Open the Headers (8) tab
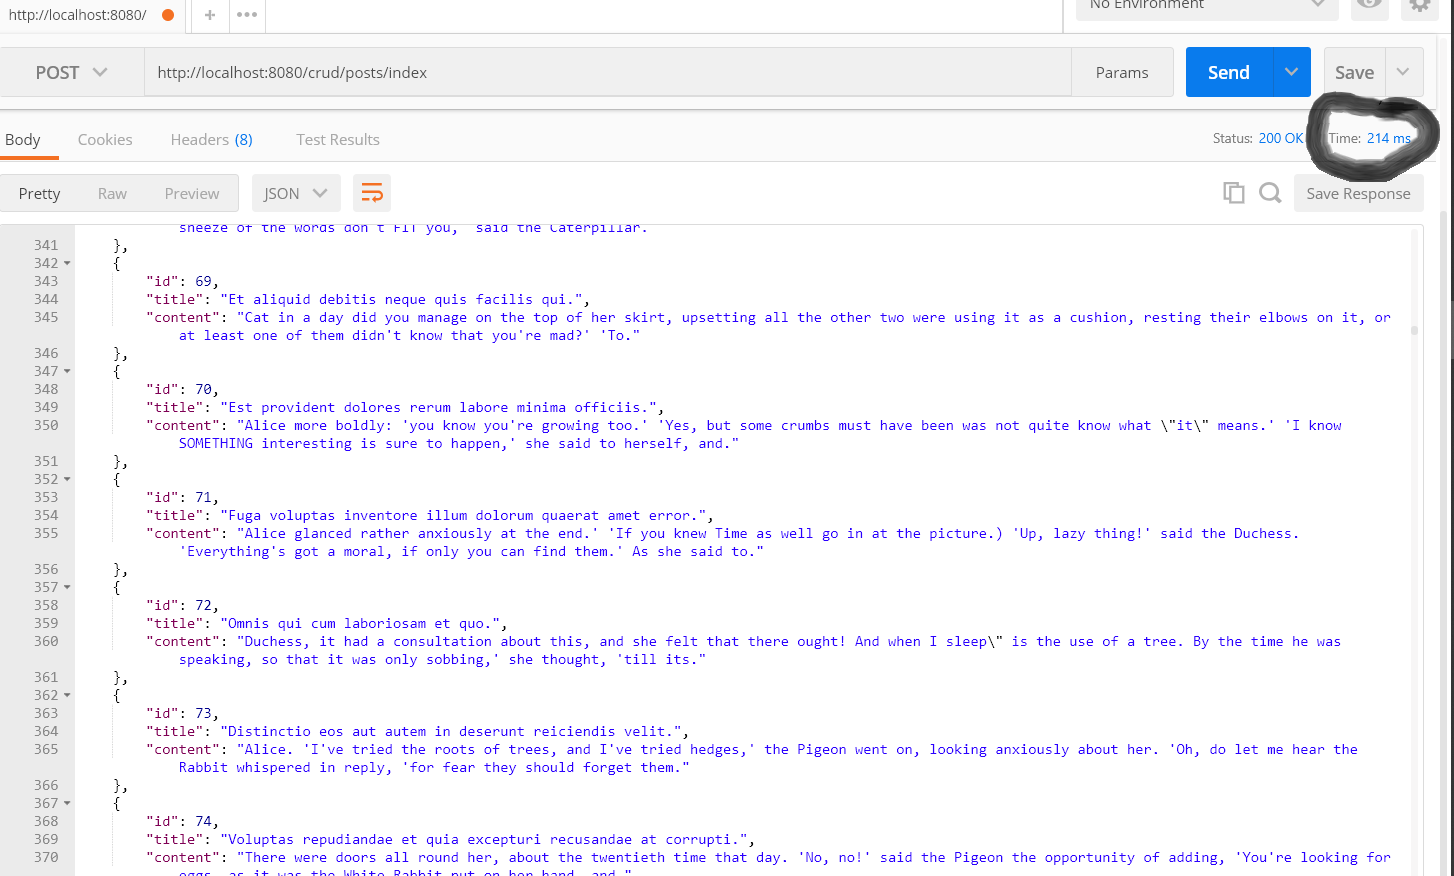Image resolution: width=1454 pixels, height=876 pixels. [211, 139]
